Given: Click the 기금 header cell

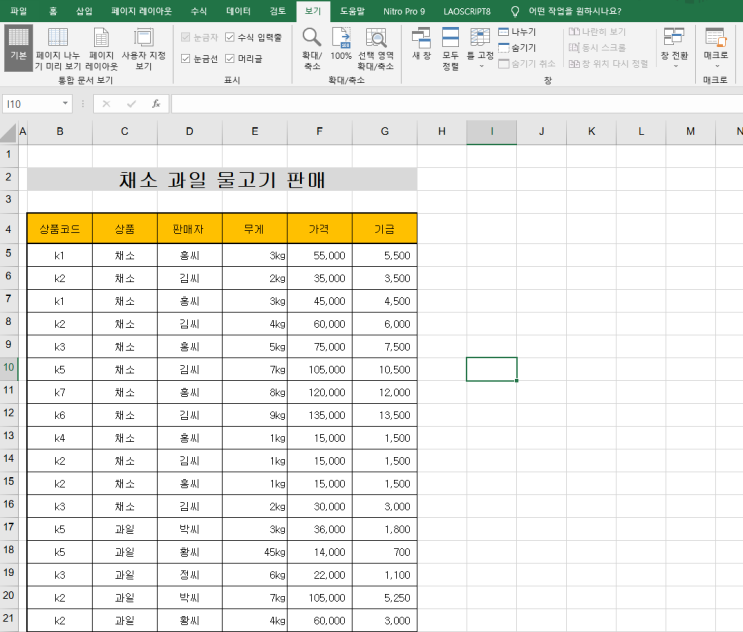Looking at the screenshot, I should [x=384, y=229].
